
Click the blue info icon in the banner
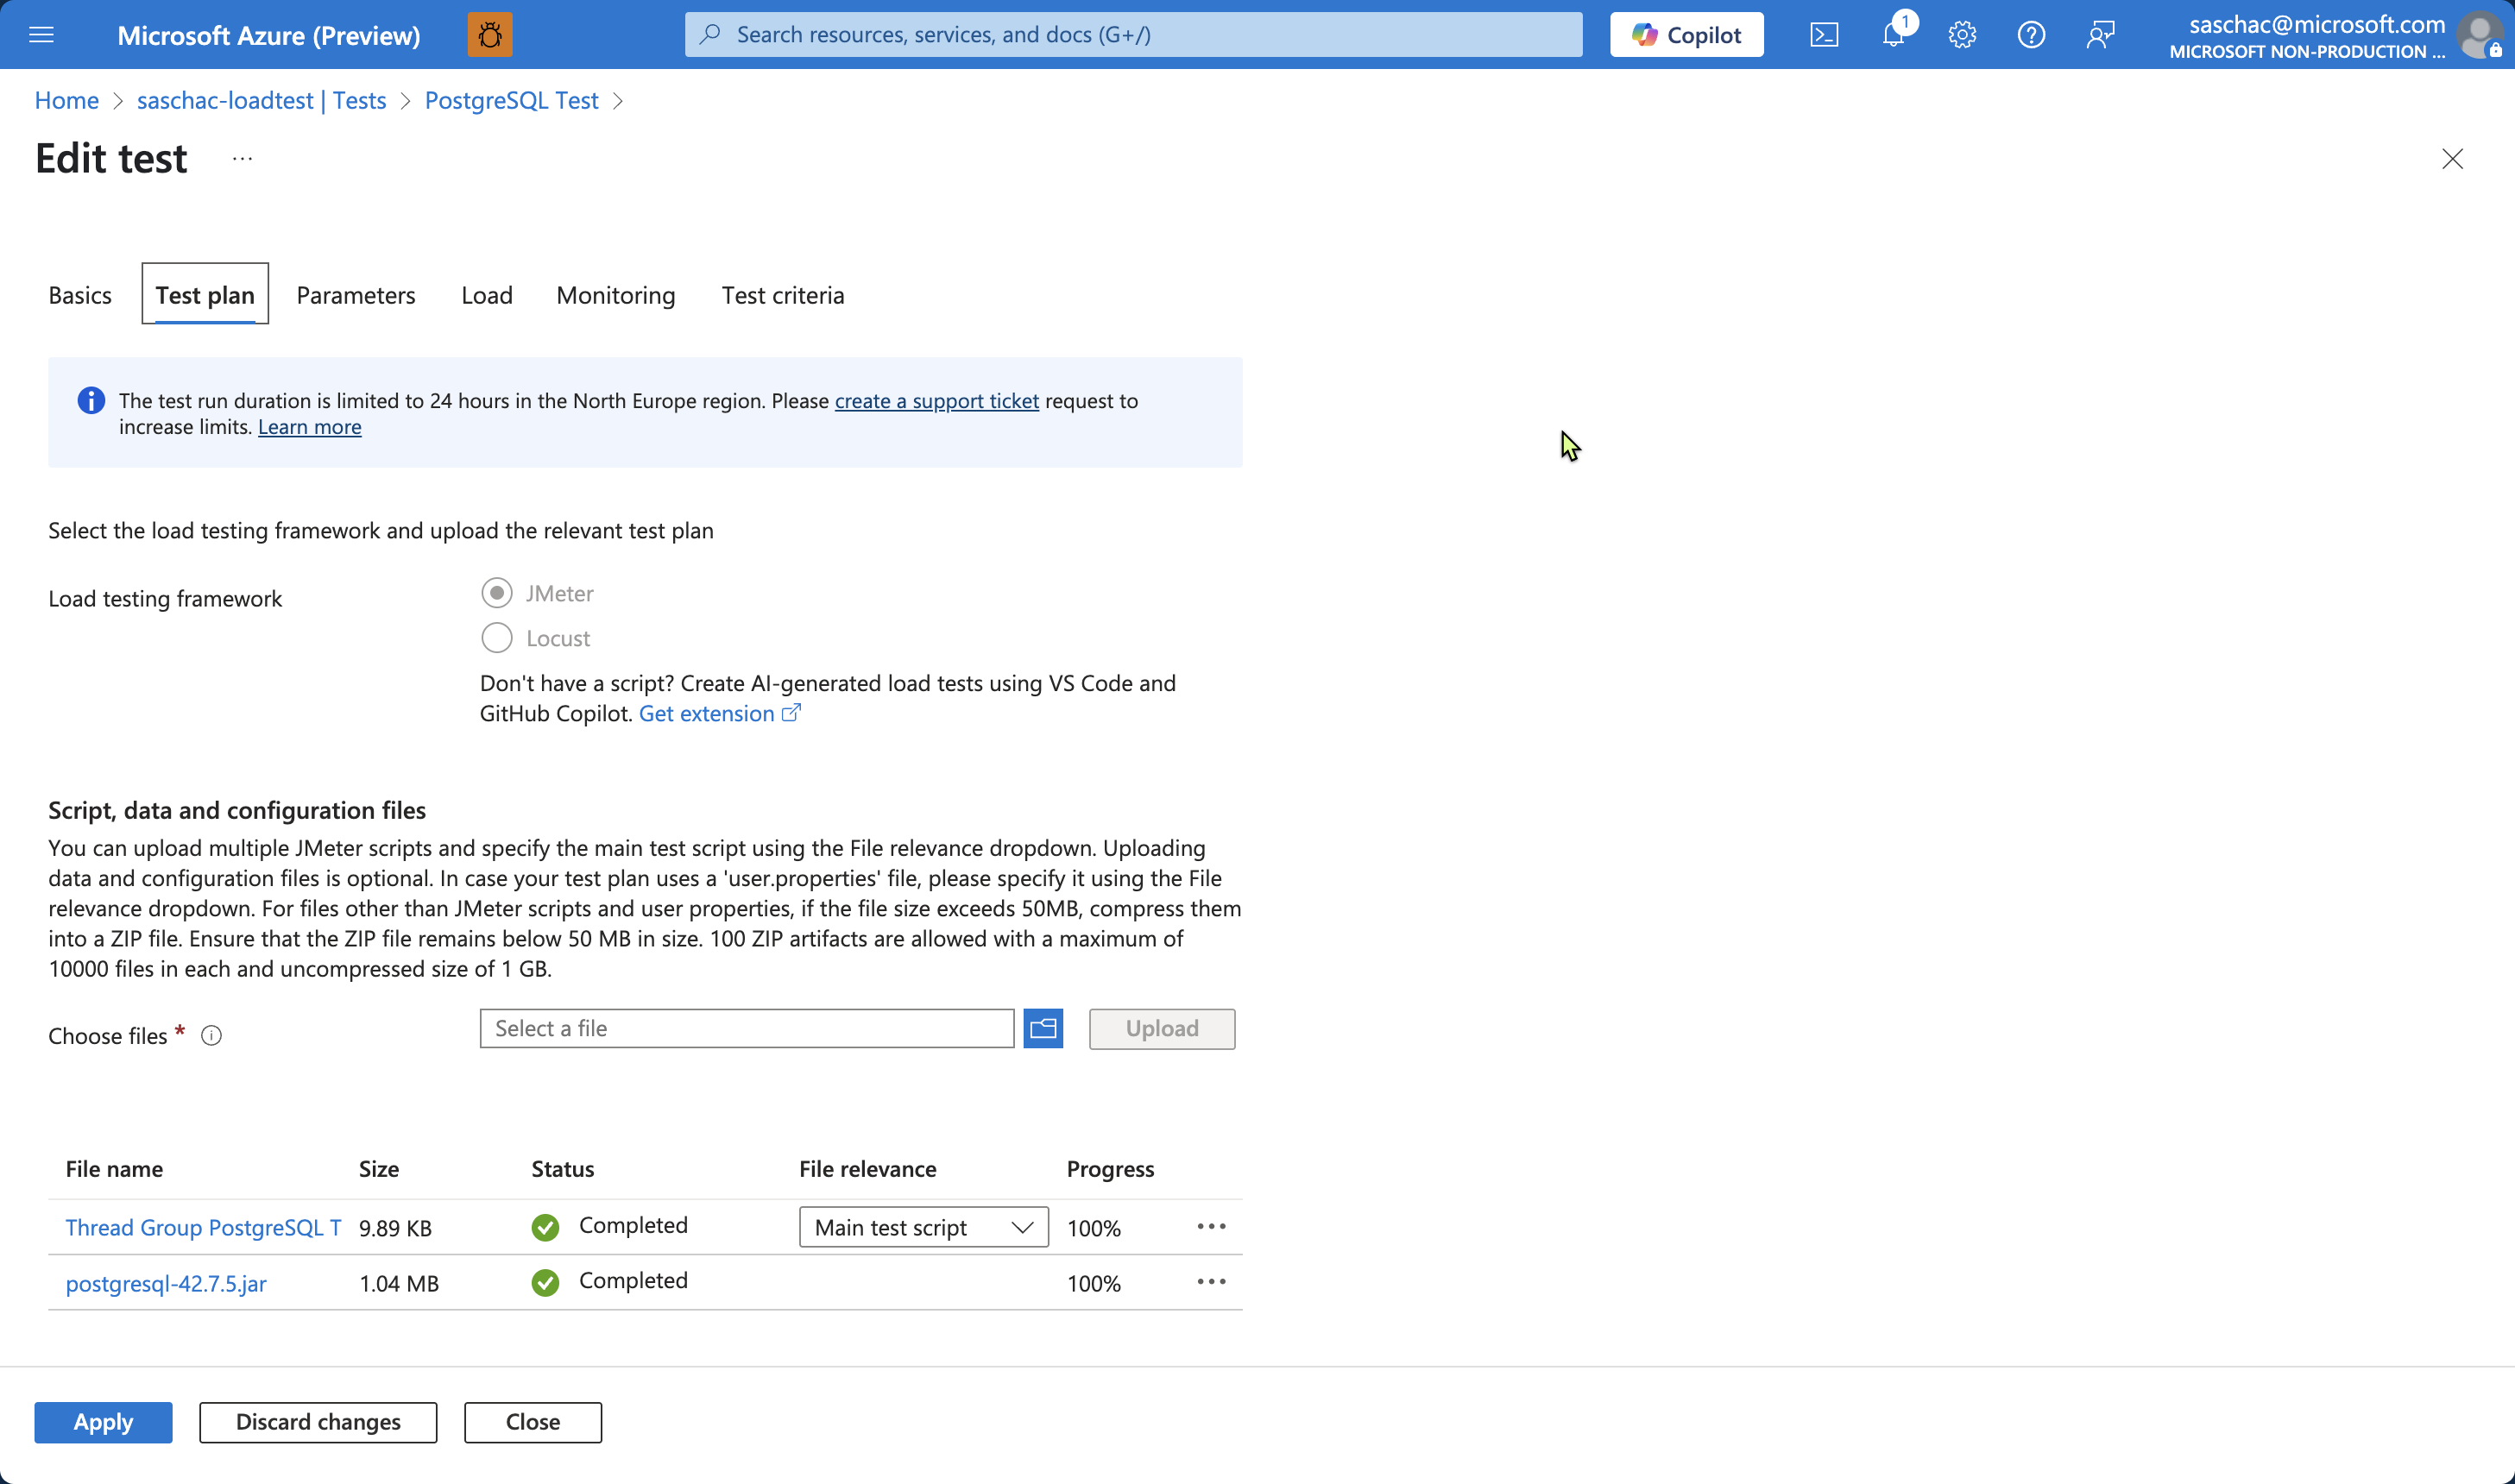click(x=91, y=401)
